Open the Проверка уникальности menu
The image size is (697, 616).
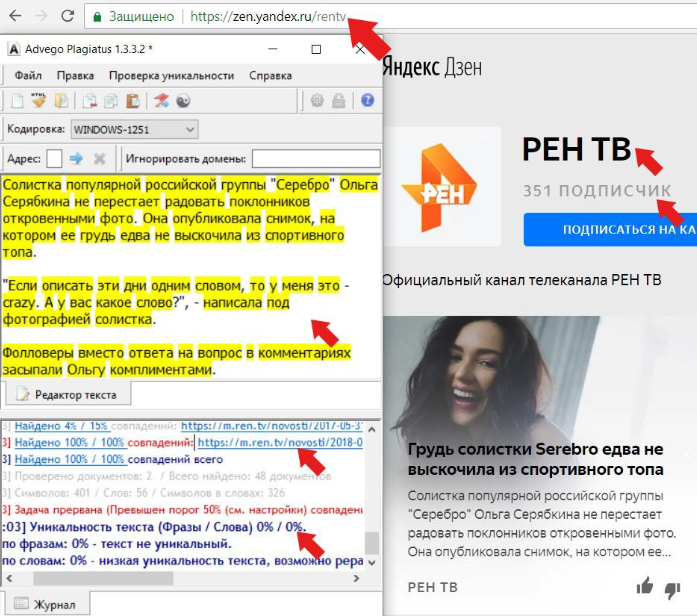pyautogui.click(x=172, y=76)
